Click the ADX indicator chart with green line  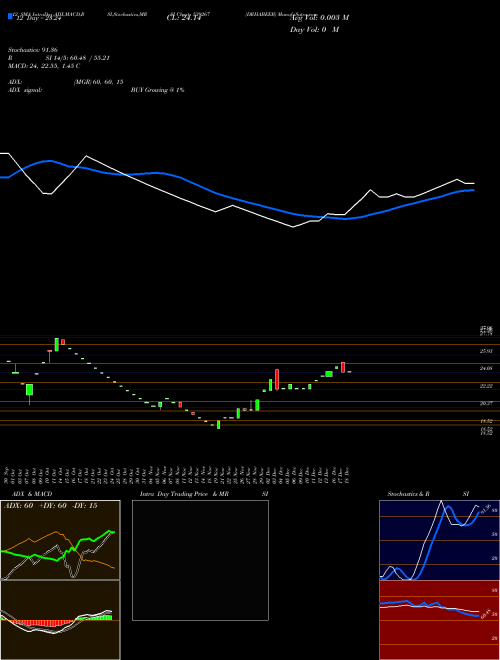60,540
